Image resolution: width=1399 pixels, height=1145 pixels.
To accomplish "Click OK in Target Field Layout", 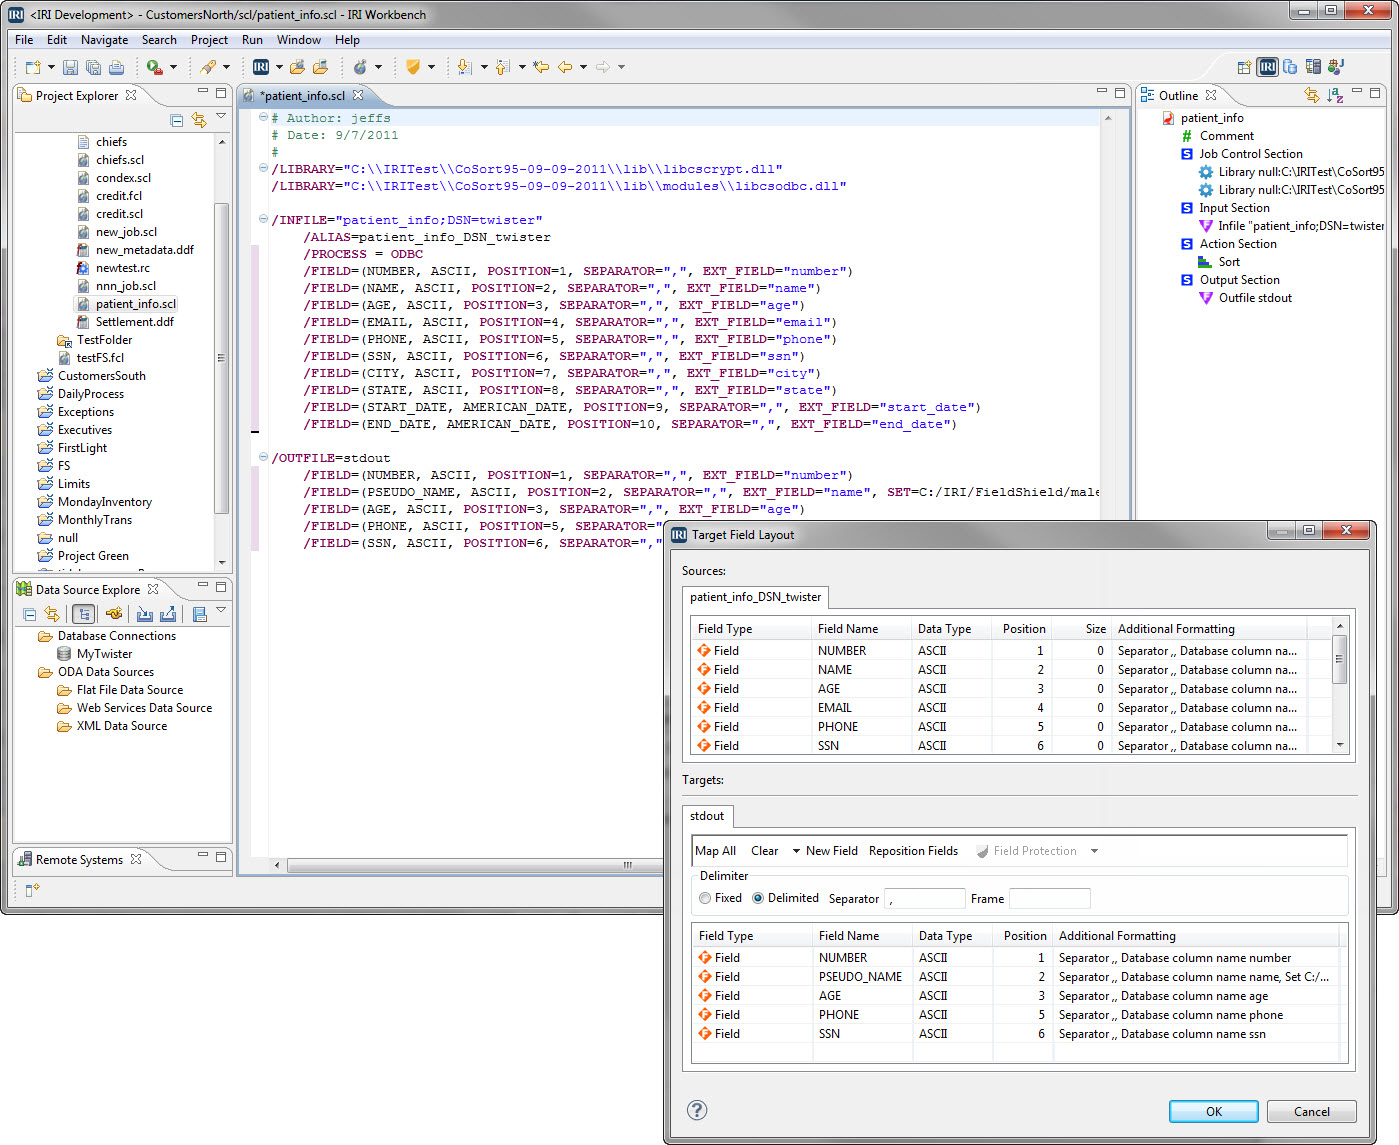I will 1213,1112.
